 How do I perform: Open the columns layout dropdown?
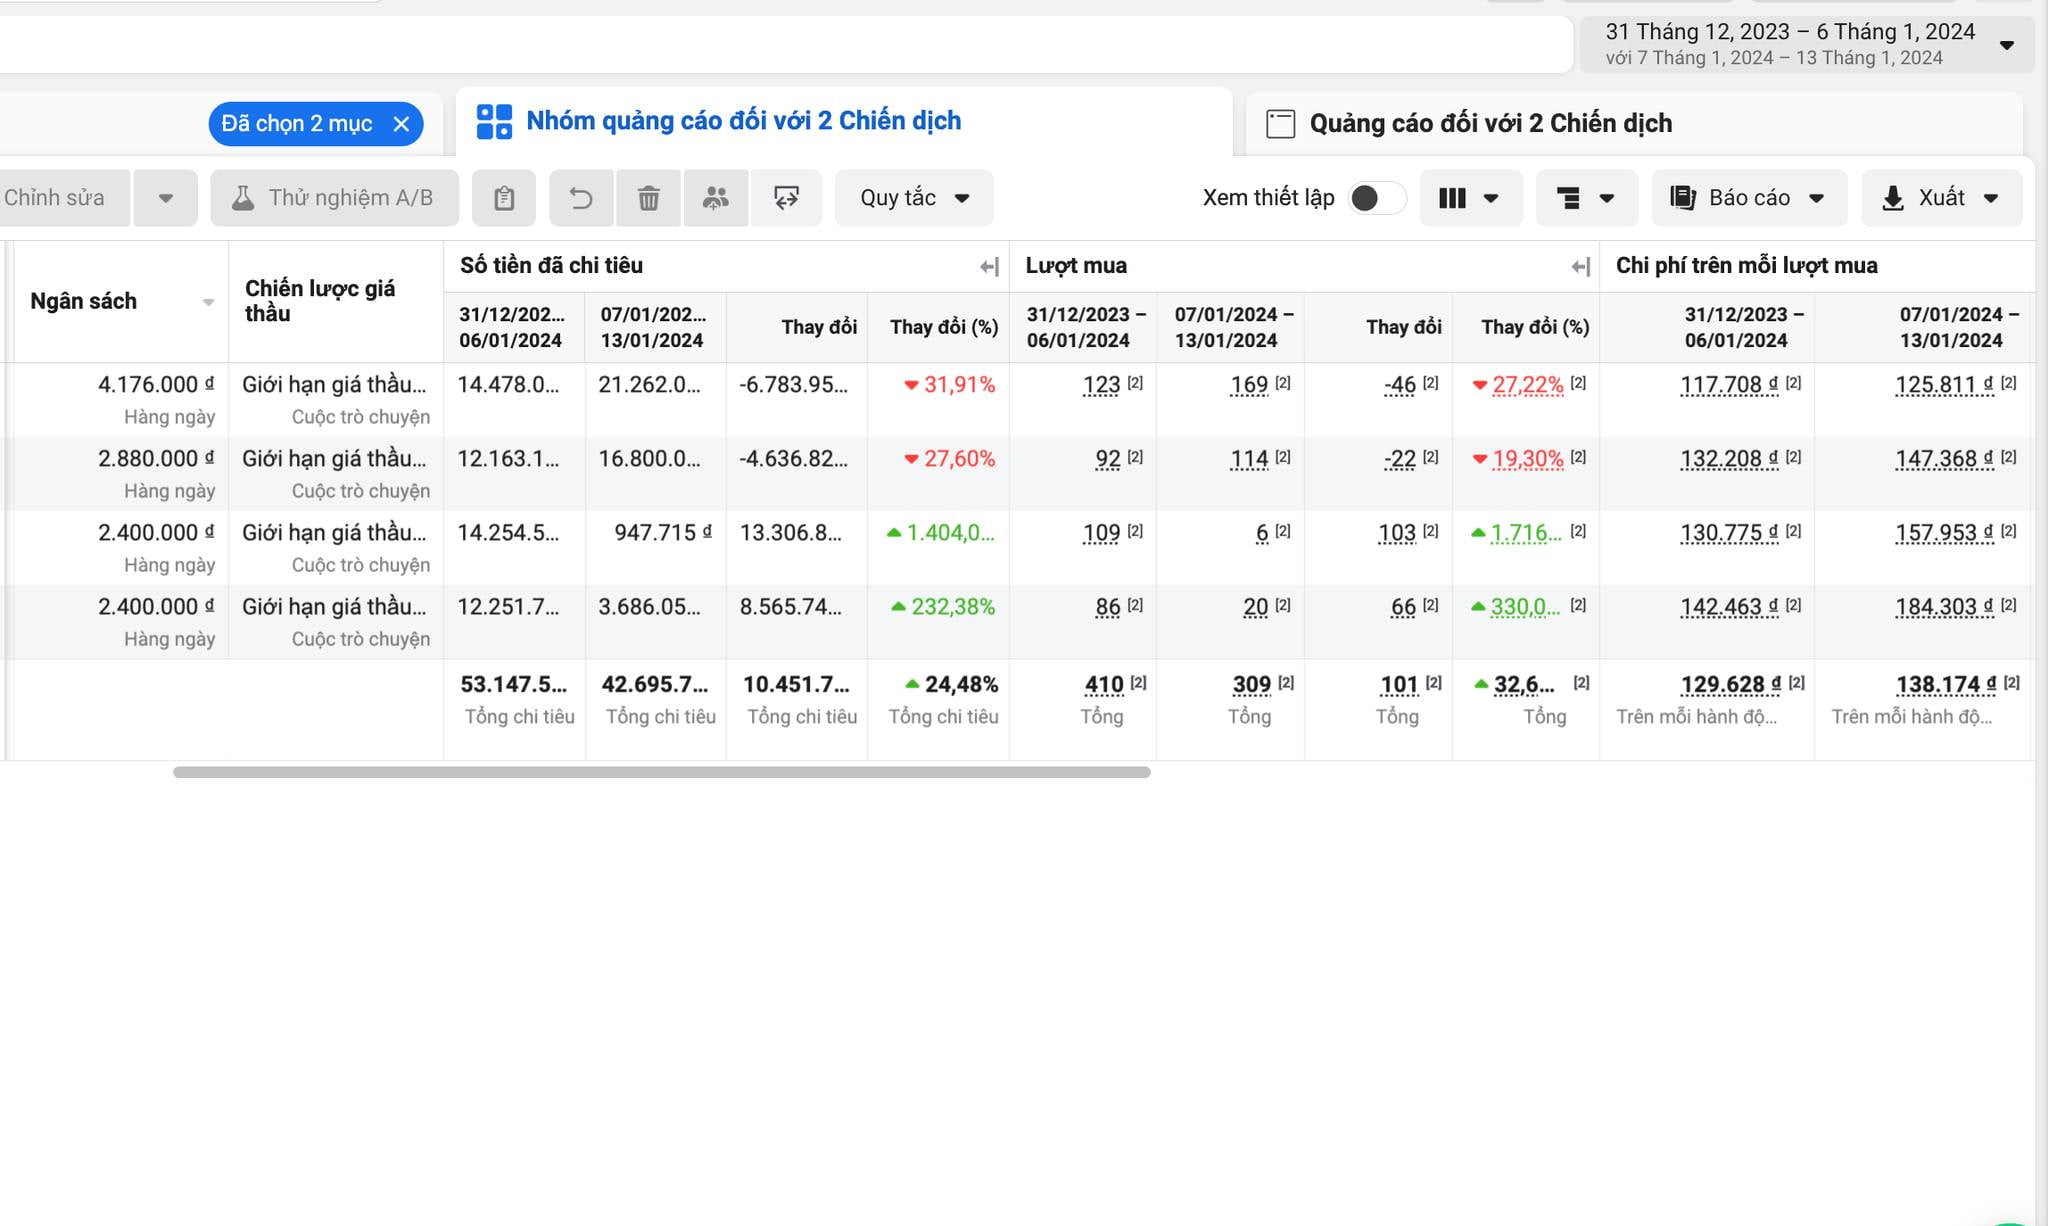click(x=1469, y=198)
